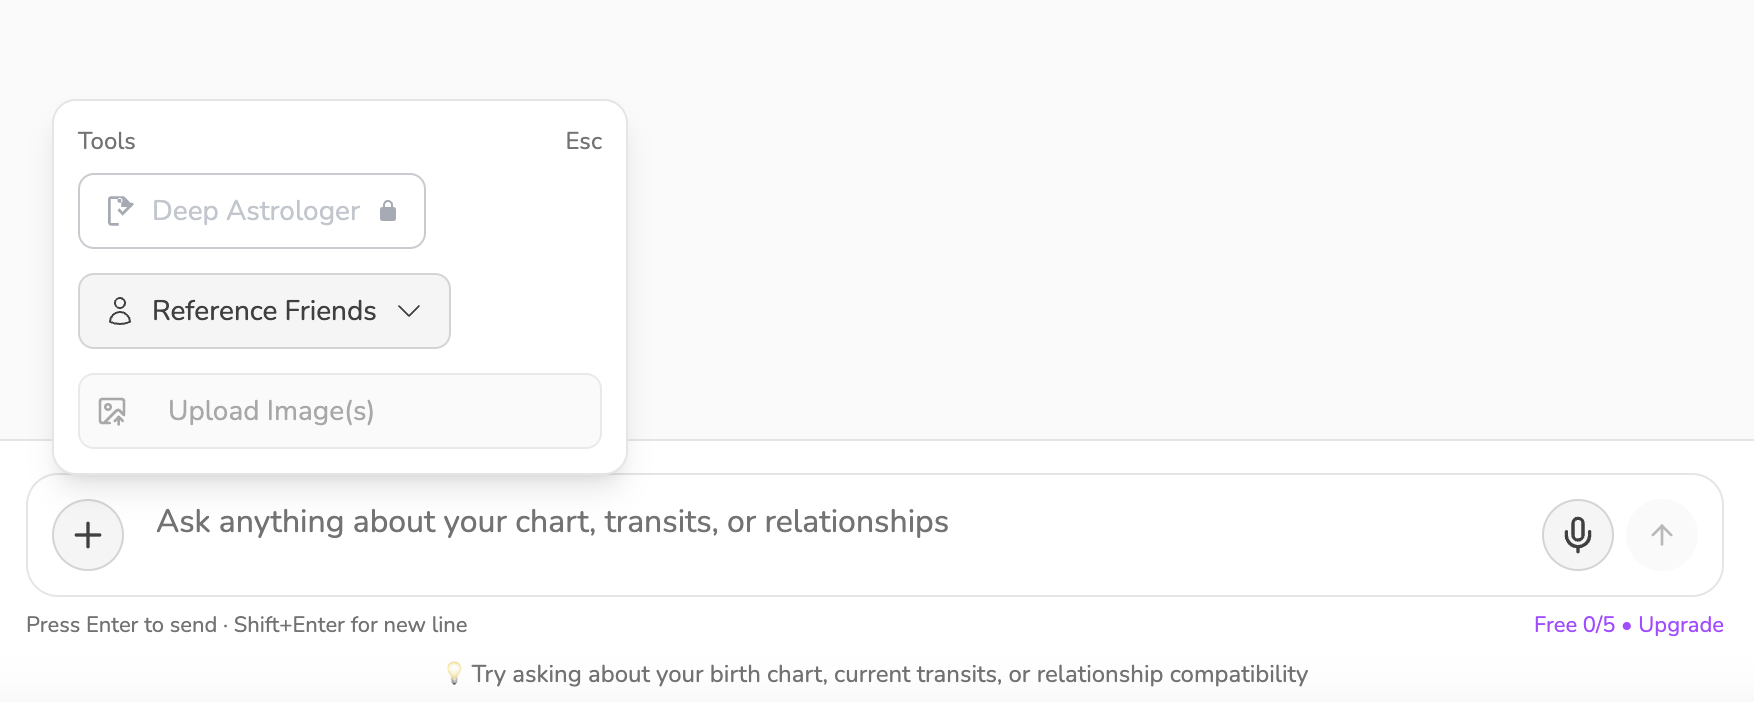Select the Deep Astrologer tool
Viewport: 1754px width, 702px height.
[x=251, y=211]
